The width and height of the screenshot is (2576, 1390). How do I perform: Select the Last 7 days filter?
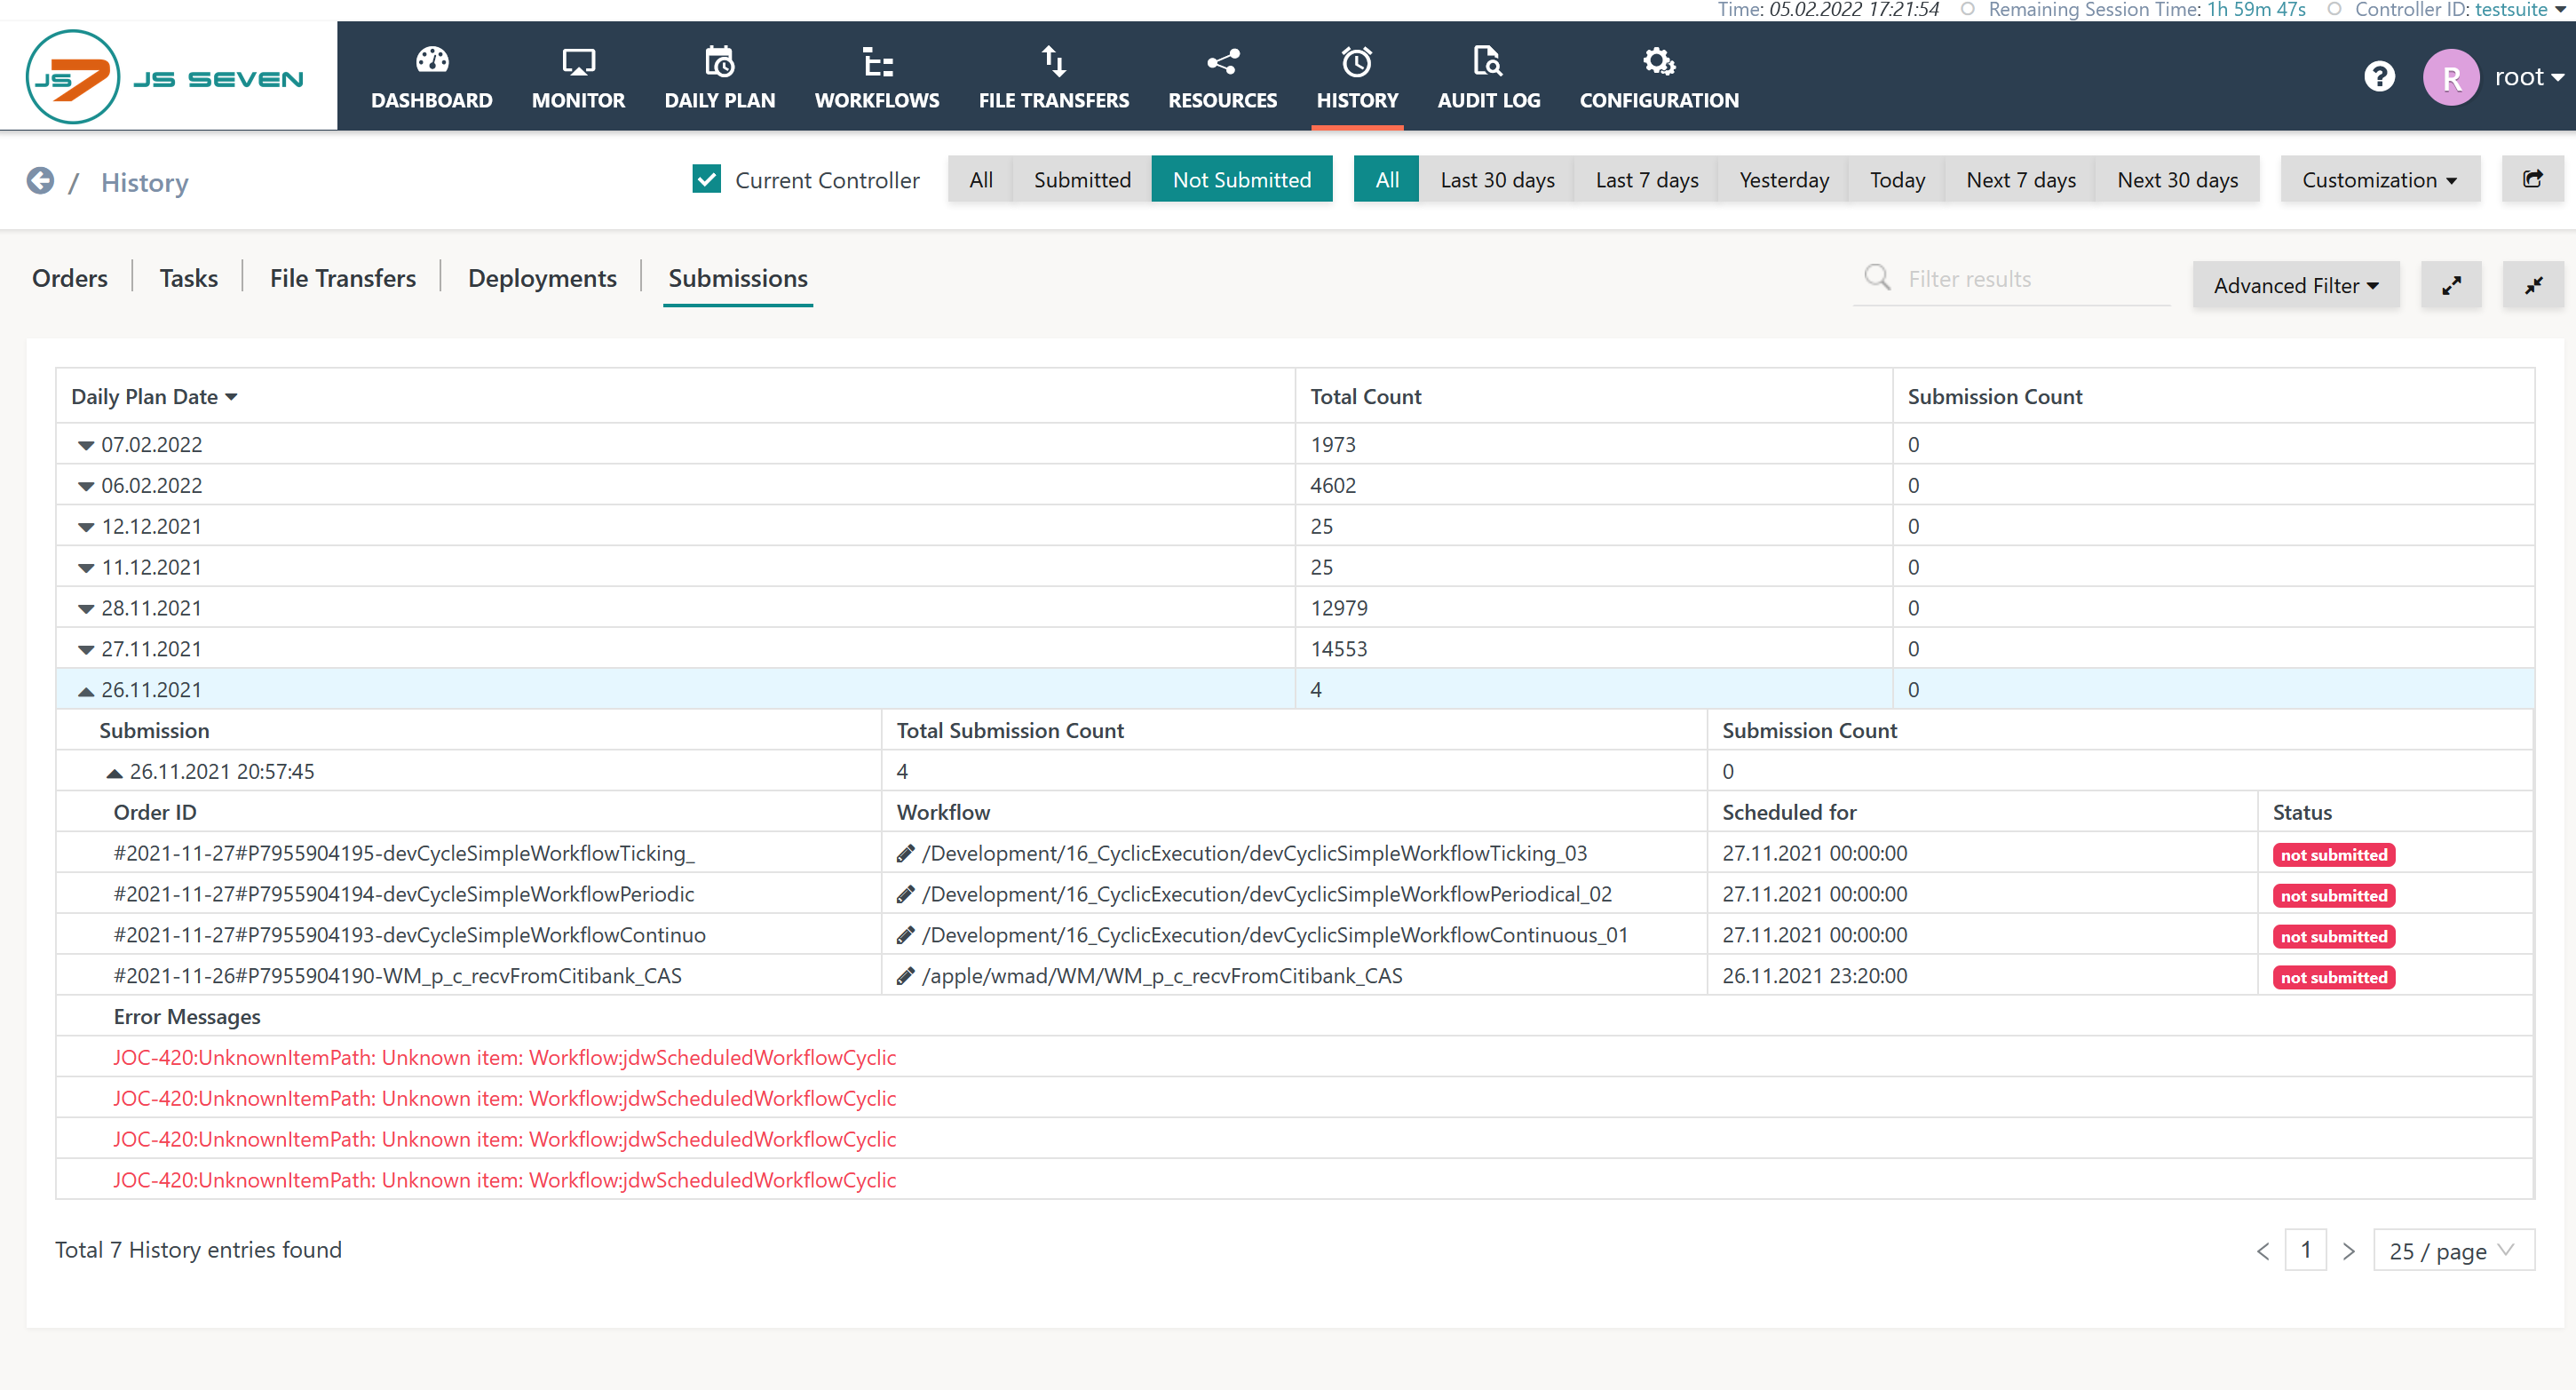point(1647,180)
